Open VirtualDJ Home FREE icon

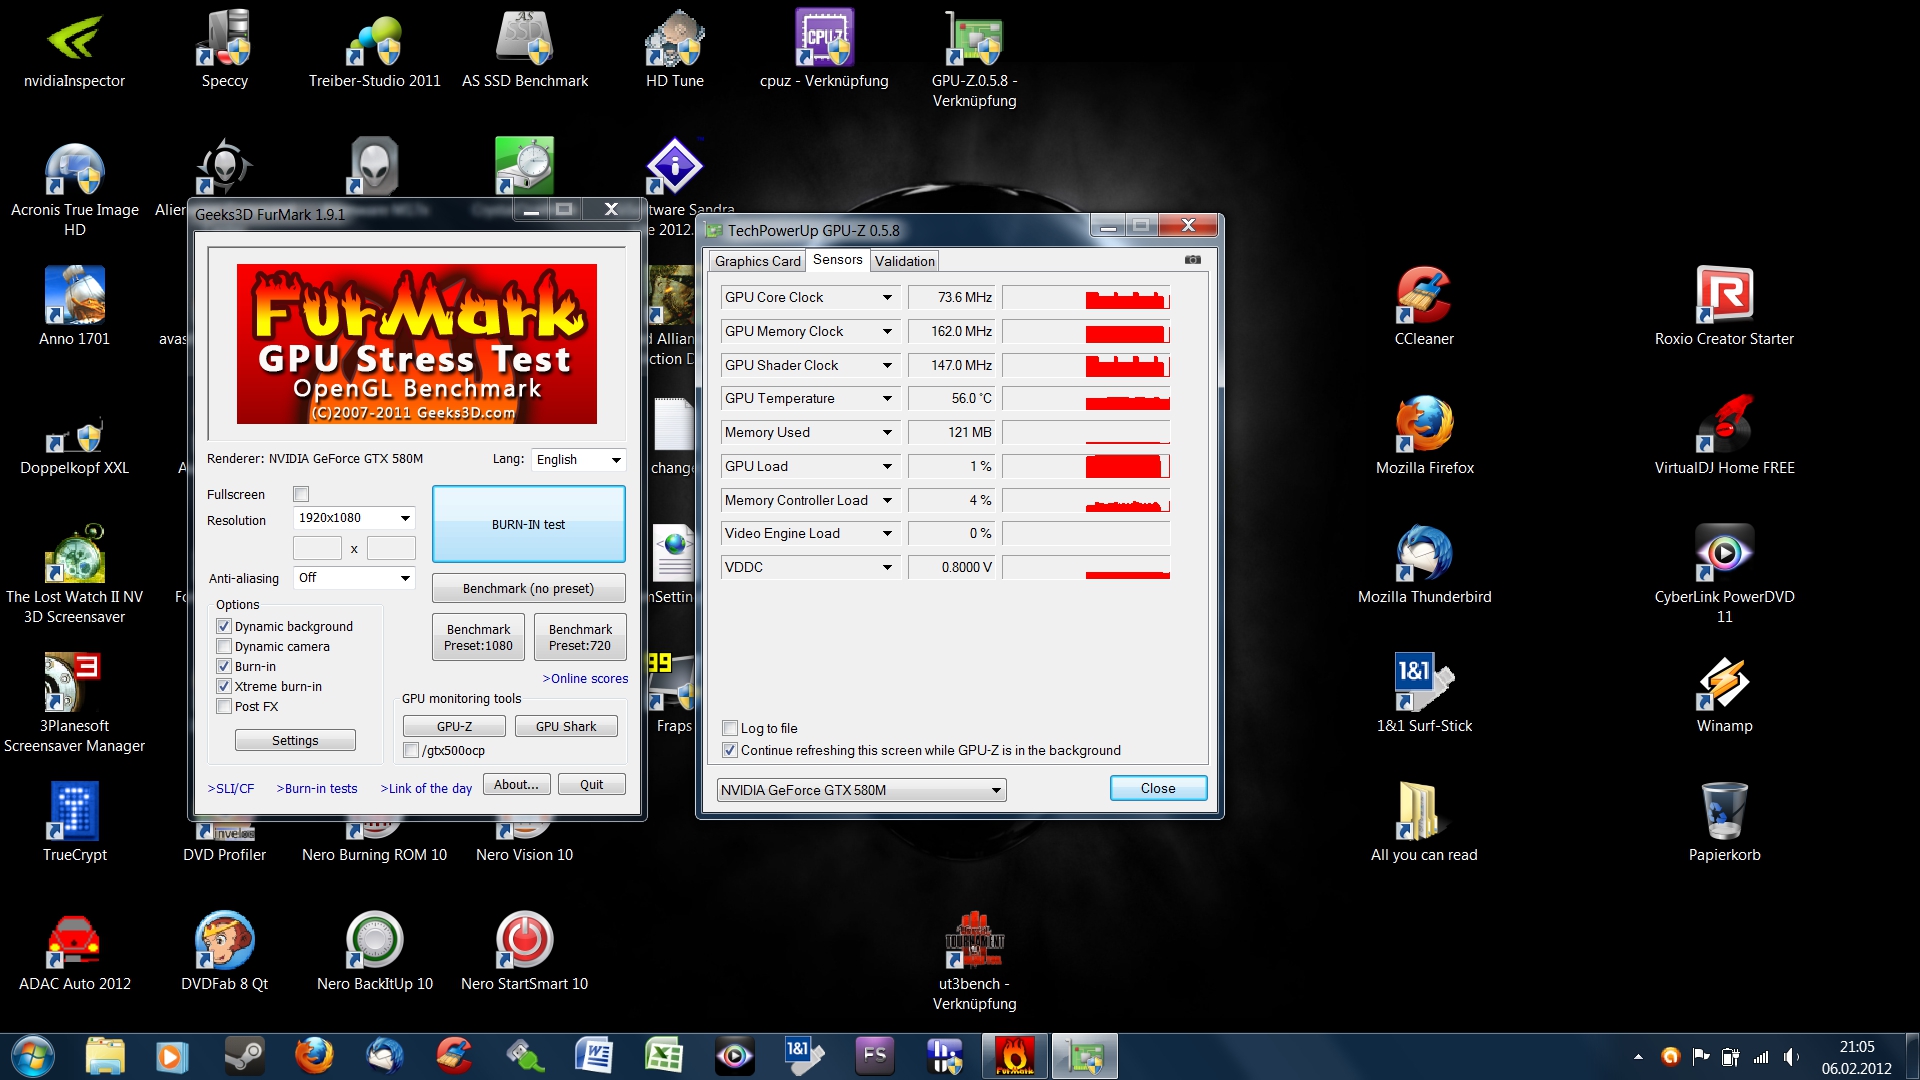[1724, 436]
